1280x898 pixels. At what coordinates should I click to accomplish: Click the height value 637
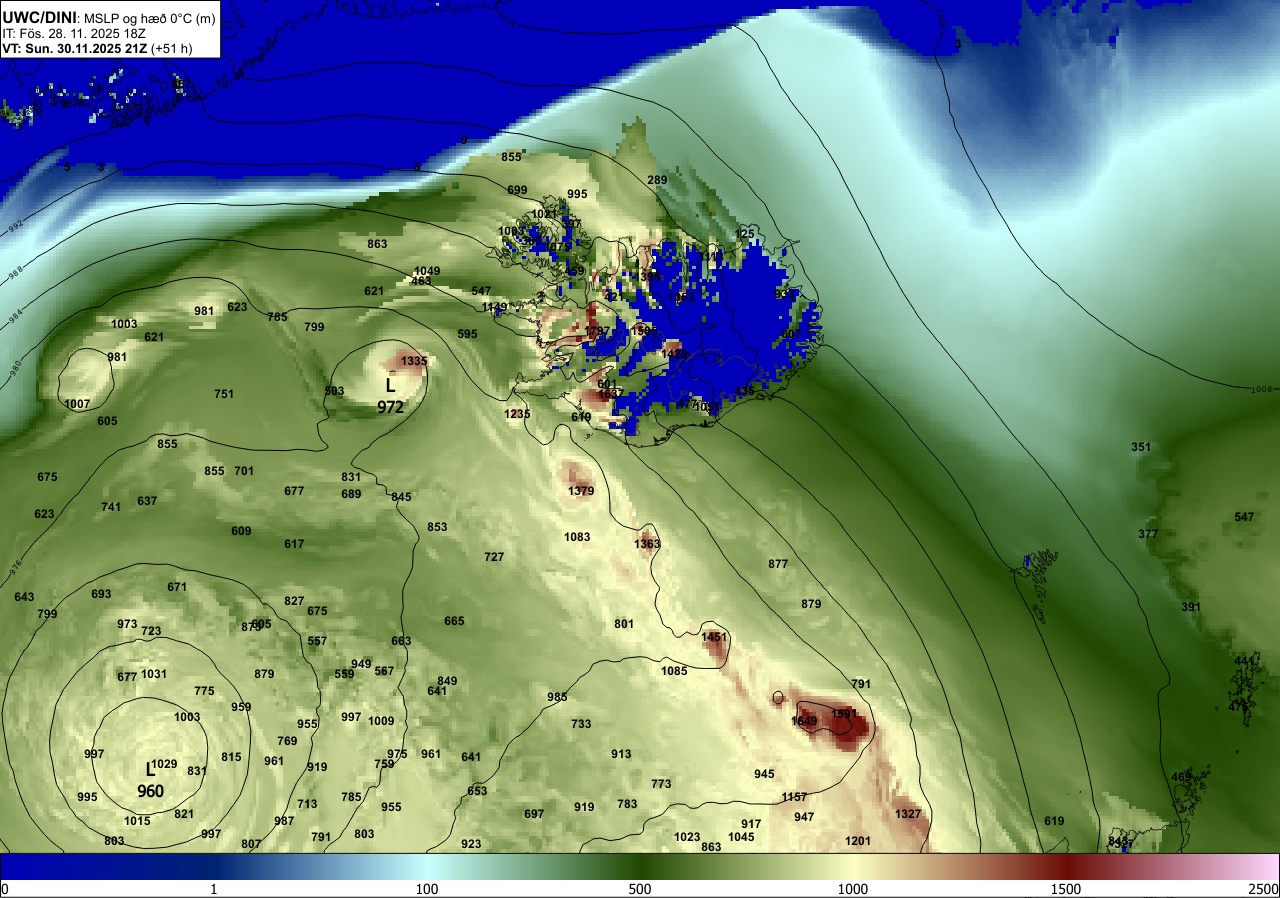coord(147,501)
